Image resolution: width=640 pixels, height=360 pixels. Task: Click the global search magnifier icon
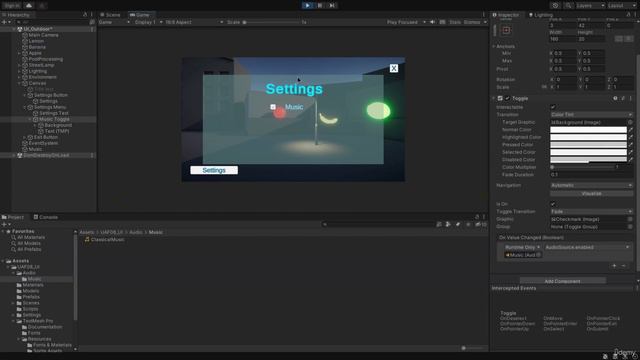point(568,5)
